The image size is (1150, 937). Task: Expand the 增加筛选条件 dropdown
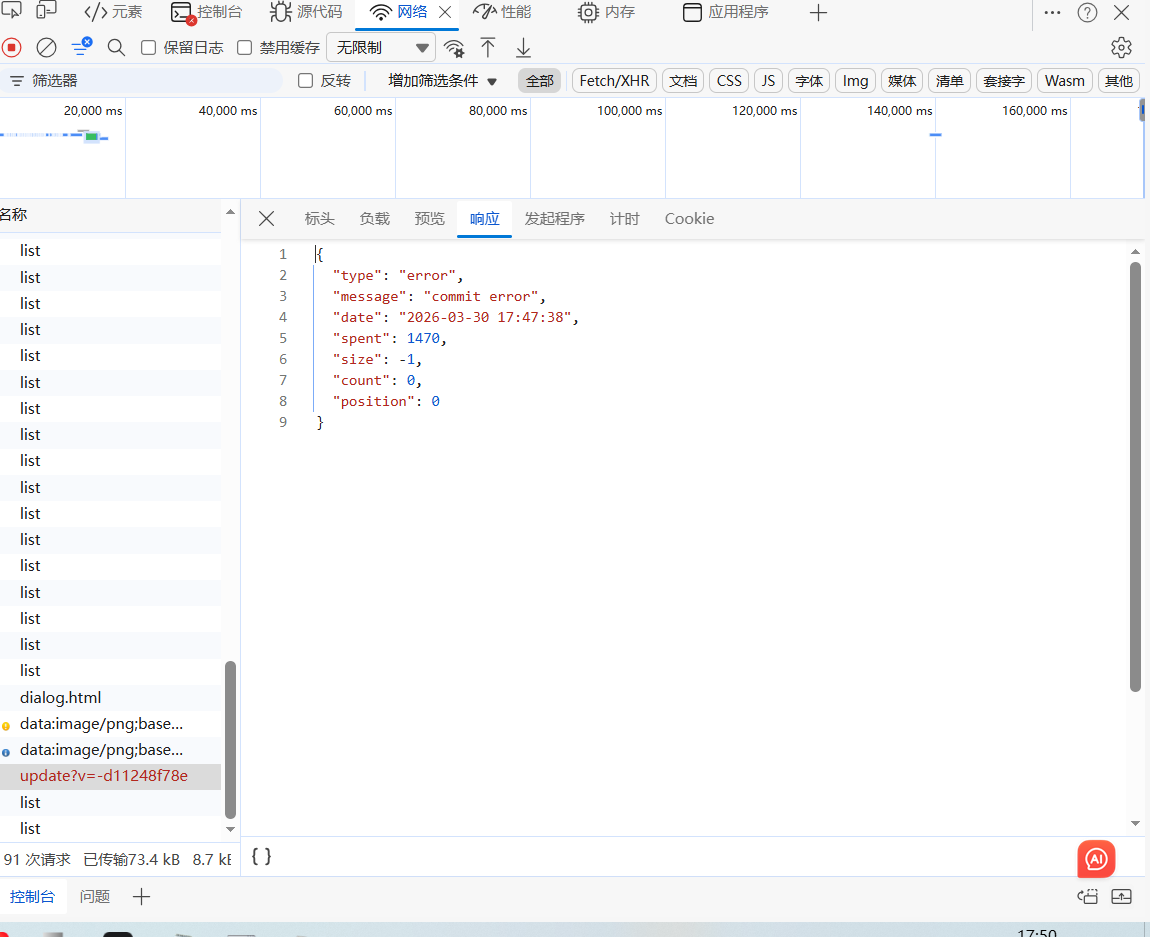442,81
